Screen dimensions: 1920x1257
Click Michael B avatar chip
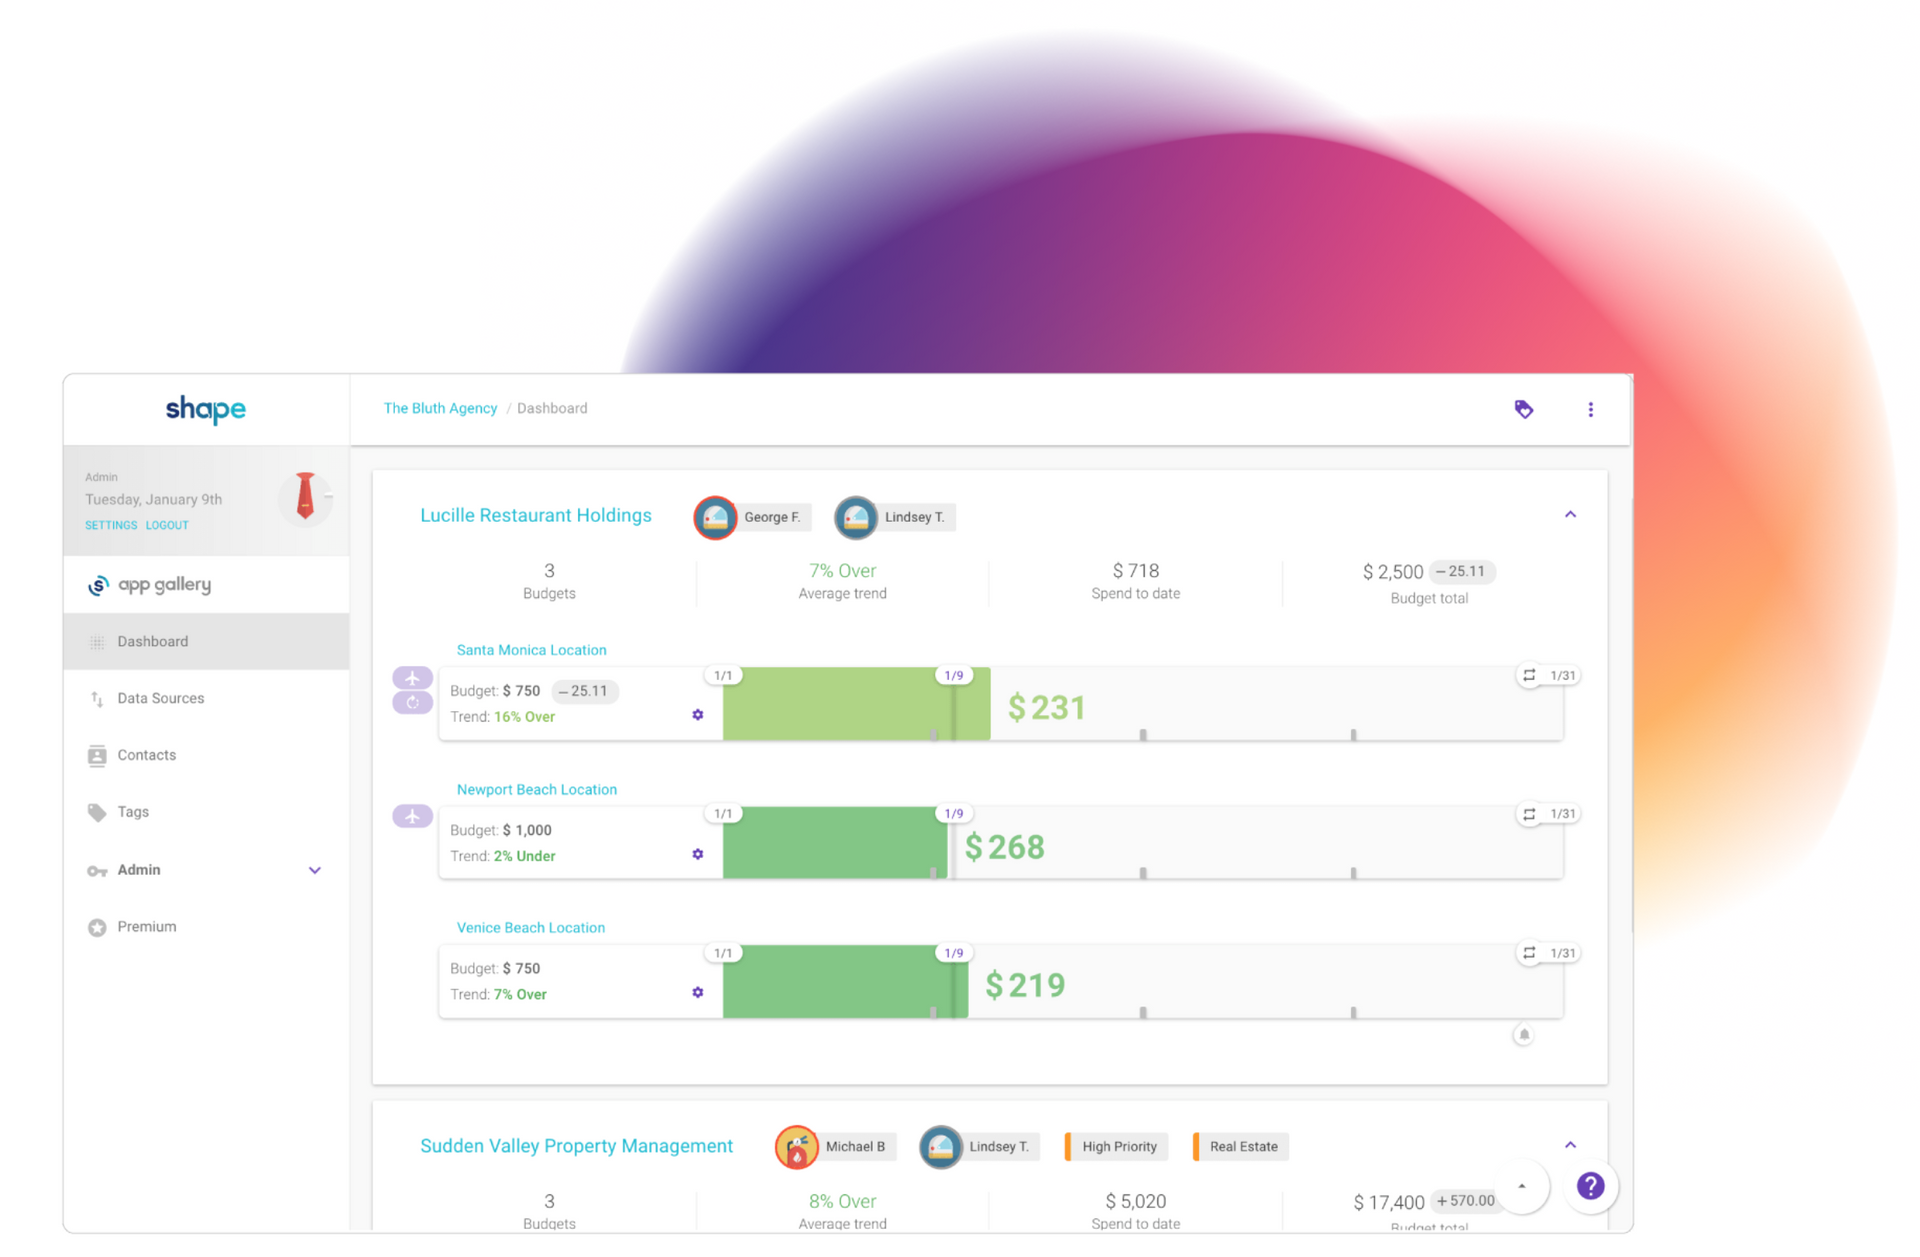pyautogui.click(x=835, y=1147)
